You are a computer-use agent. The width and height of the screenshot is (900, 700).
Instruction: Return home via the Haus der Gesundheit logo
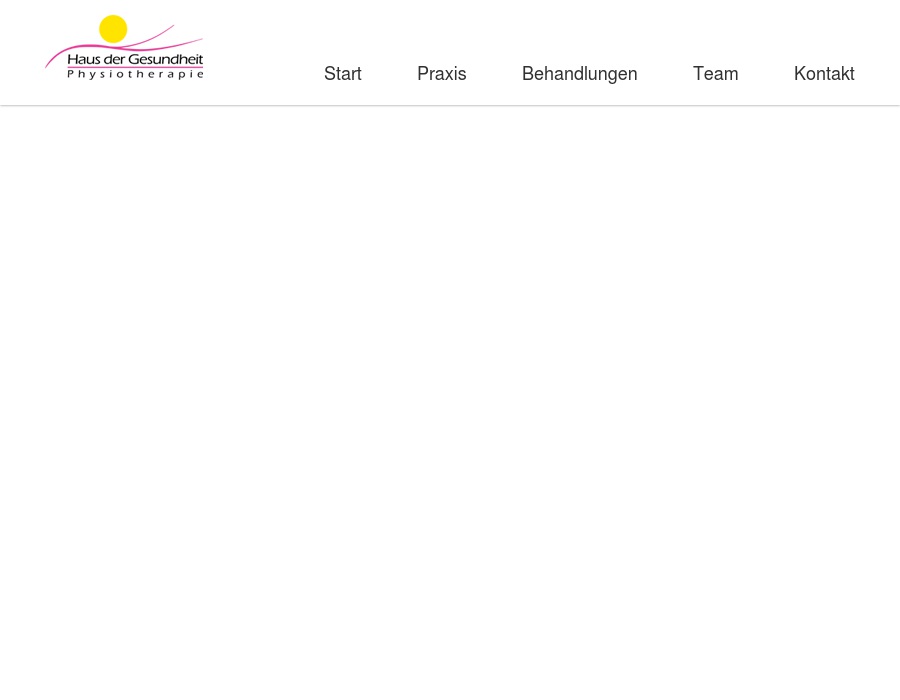pyautogui.click(x=124, y=48)
